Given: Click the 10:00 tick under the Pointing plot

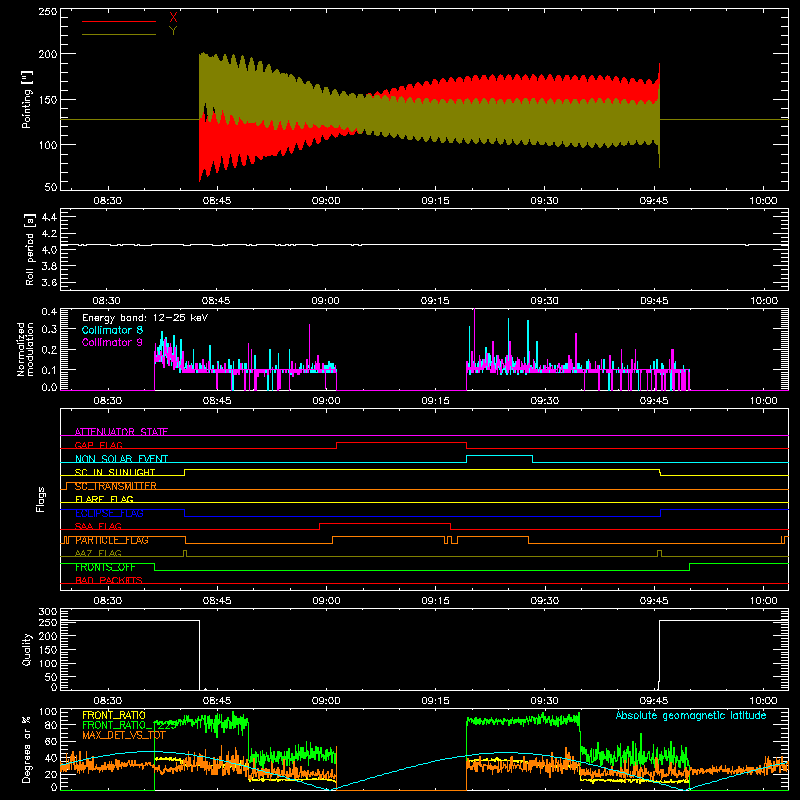Looking at the screenshot, I should click(x=763, y=201).
